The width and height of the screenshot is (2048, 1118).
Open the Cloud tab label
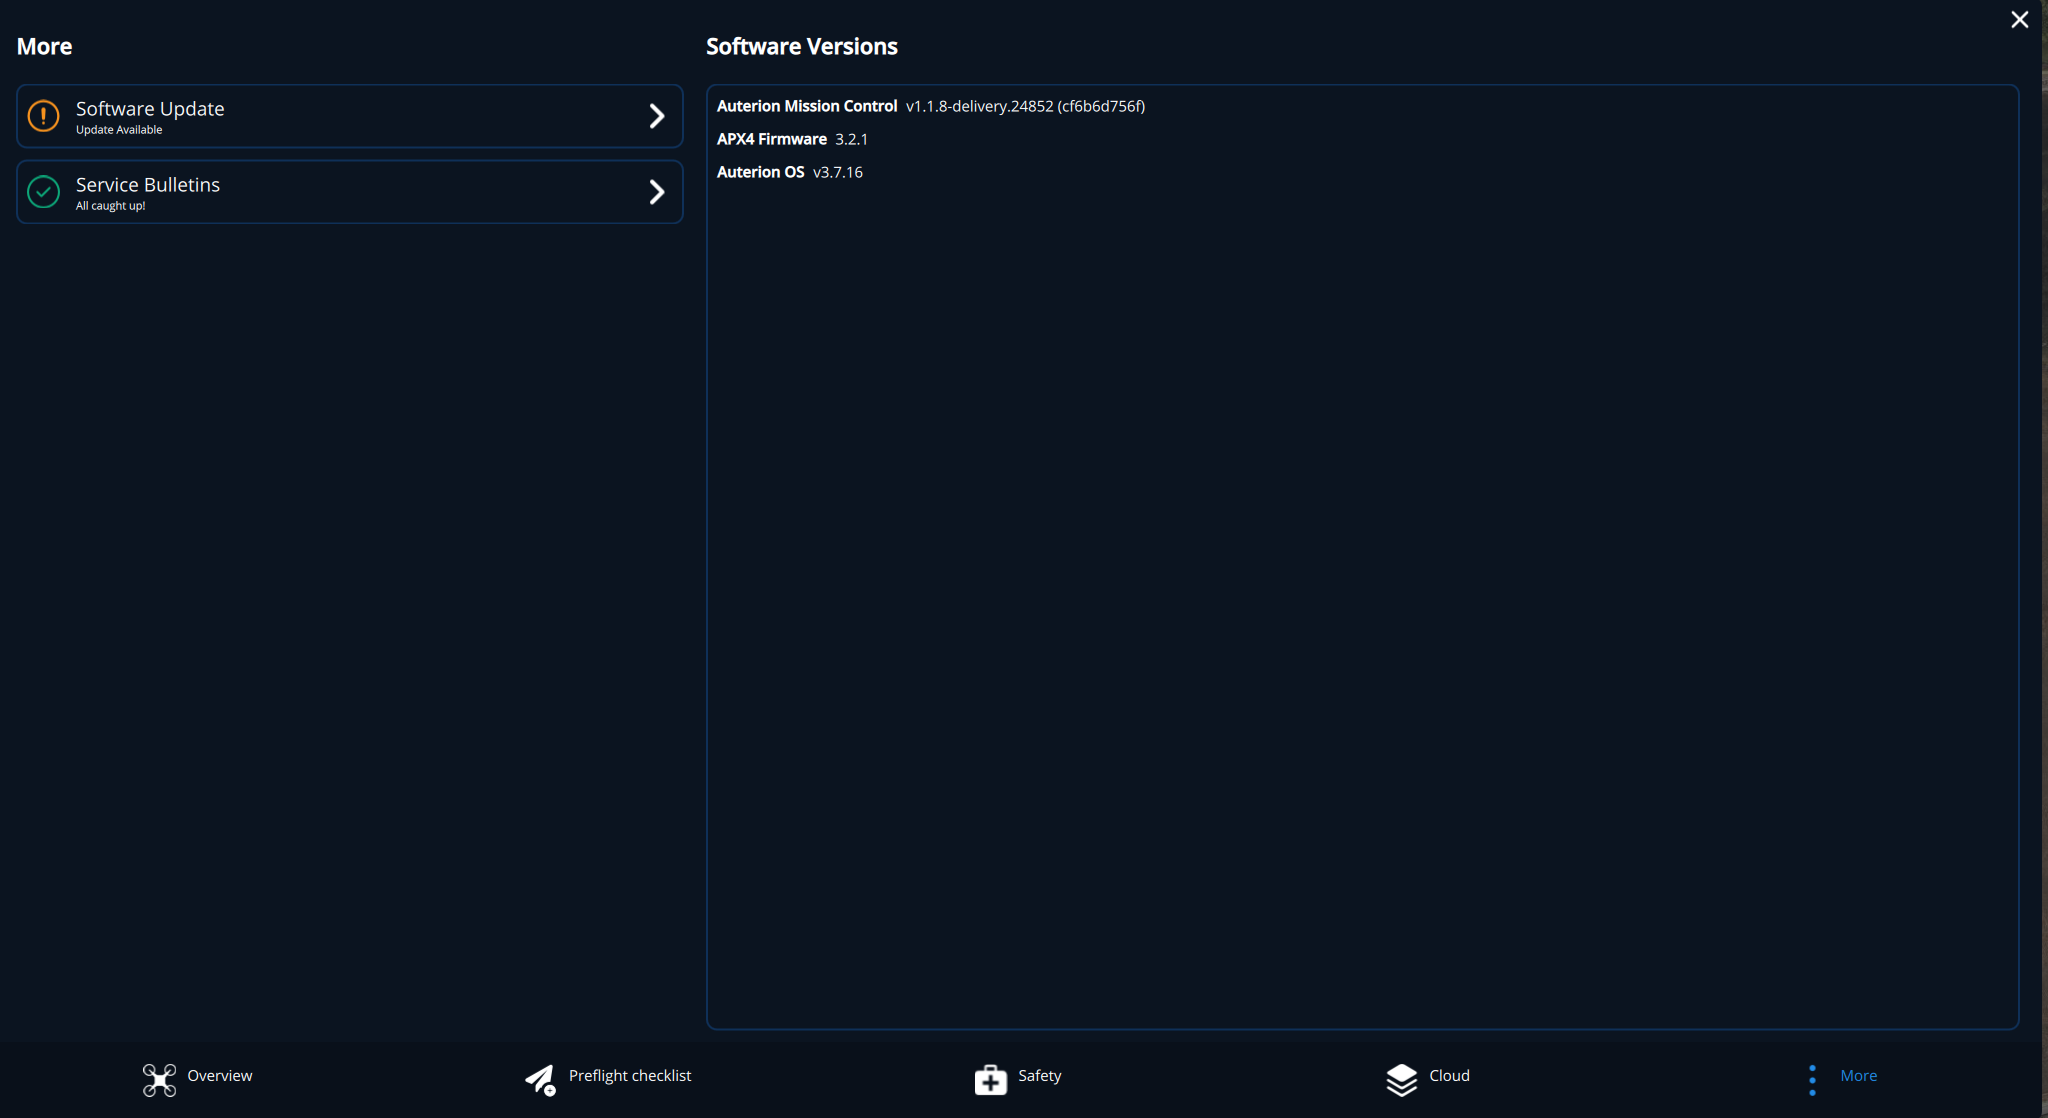coord(1449,1076)
